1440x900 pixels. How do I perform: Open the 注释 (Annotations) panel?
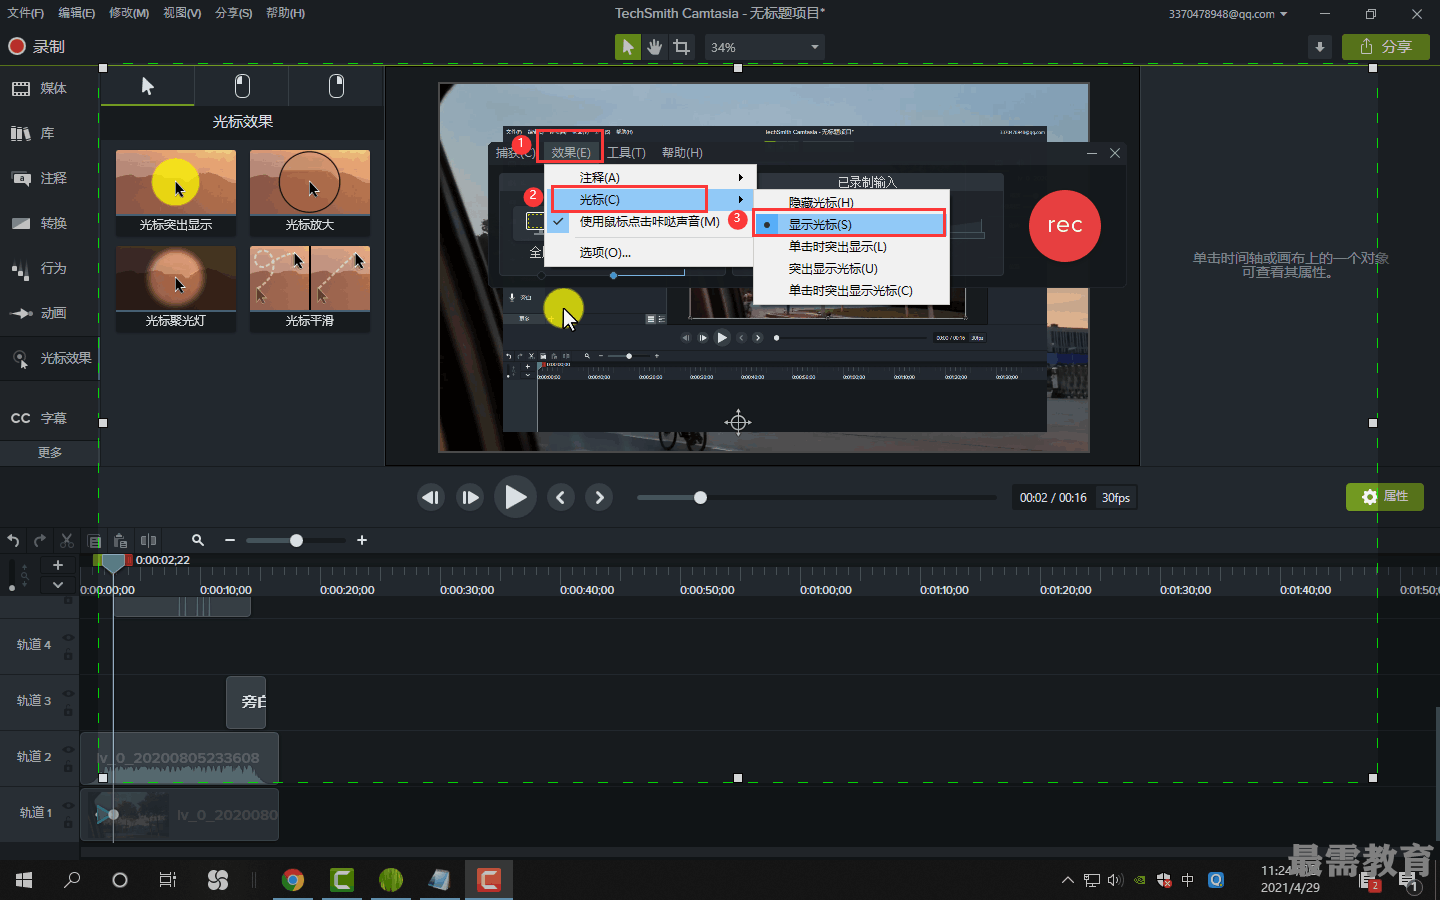40,178
